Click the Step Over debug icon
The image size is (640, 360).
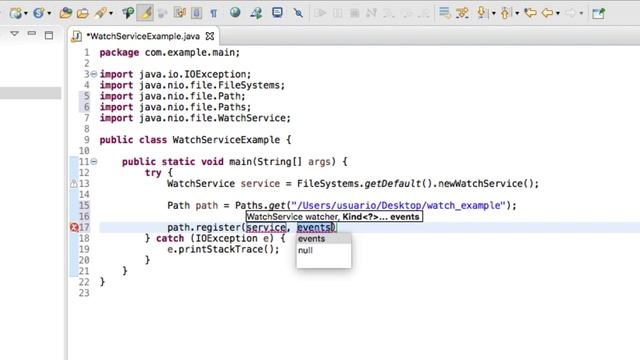click(x=407, y=13)
